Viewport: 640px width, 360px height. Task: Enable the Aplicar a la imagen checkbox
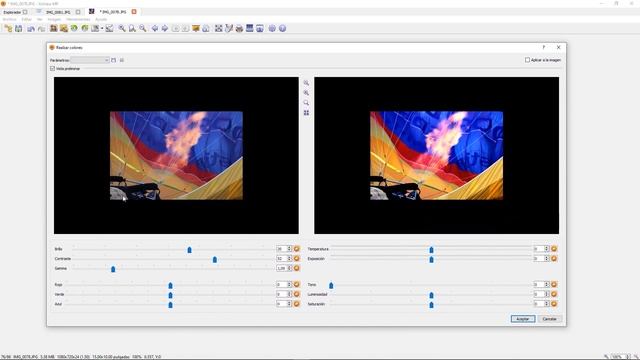click(527, 60)
